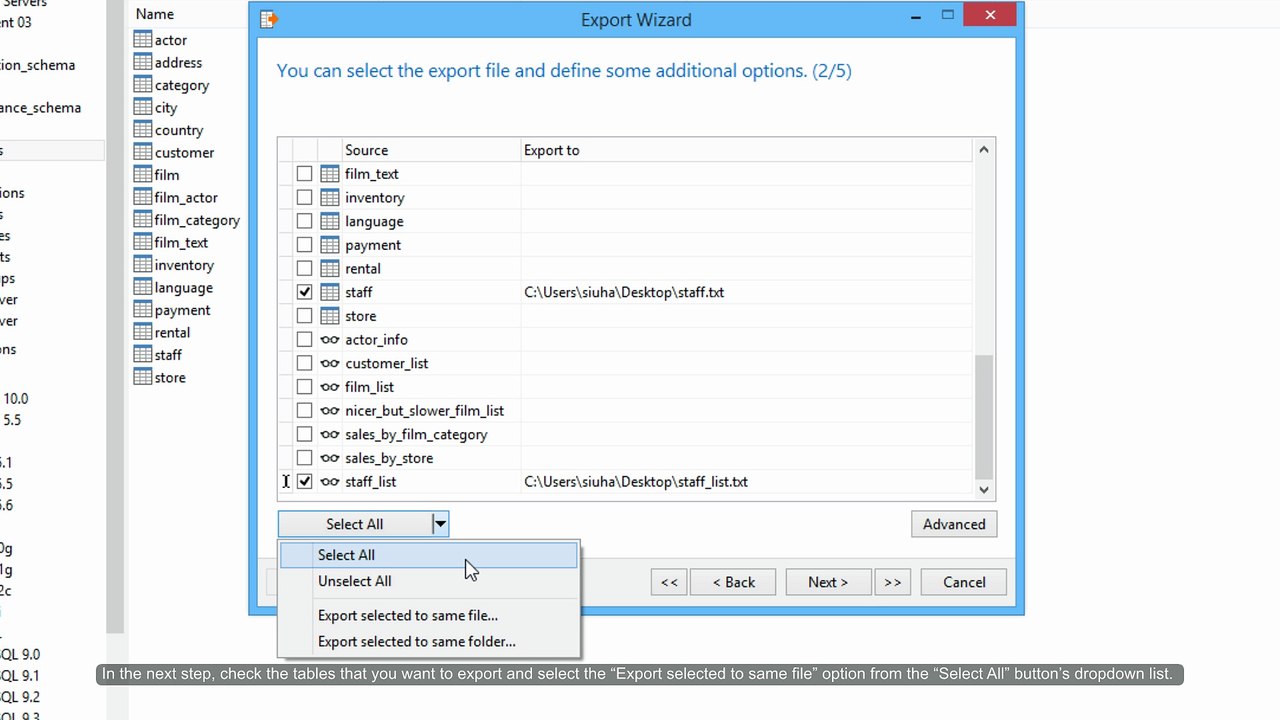Click the city table icon in background list

point(143,107)
